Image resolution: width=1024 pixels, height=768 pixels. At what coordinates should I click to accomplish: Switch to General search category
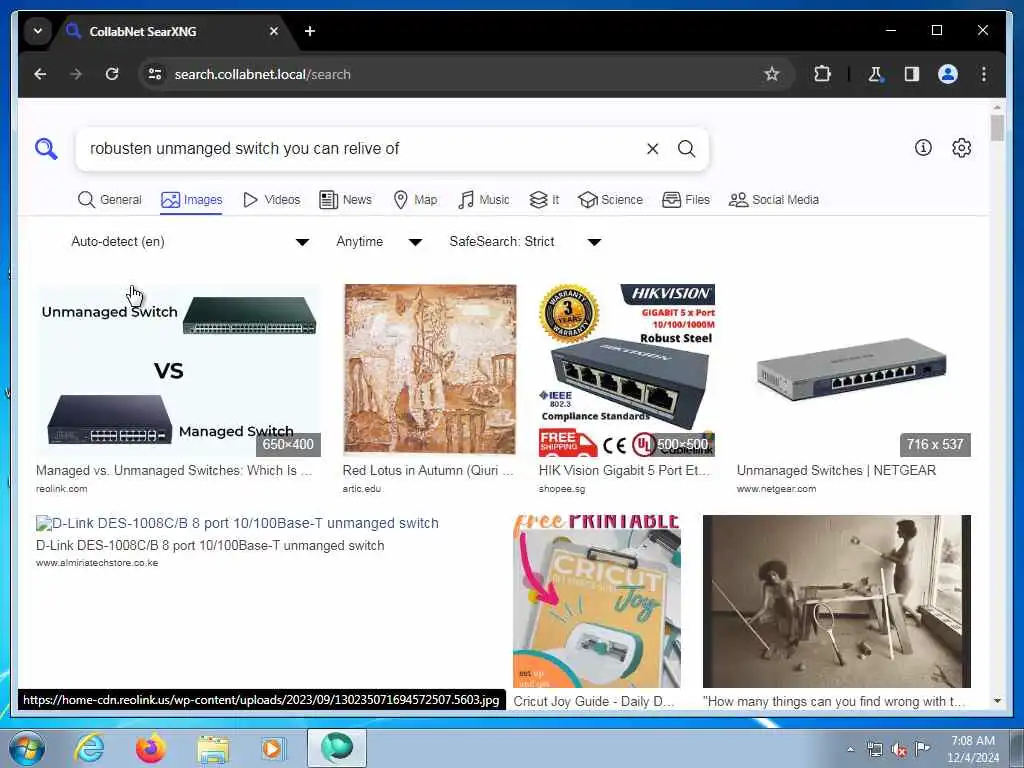click(x=110, y=200)
